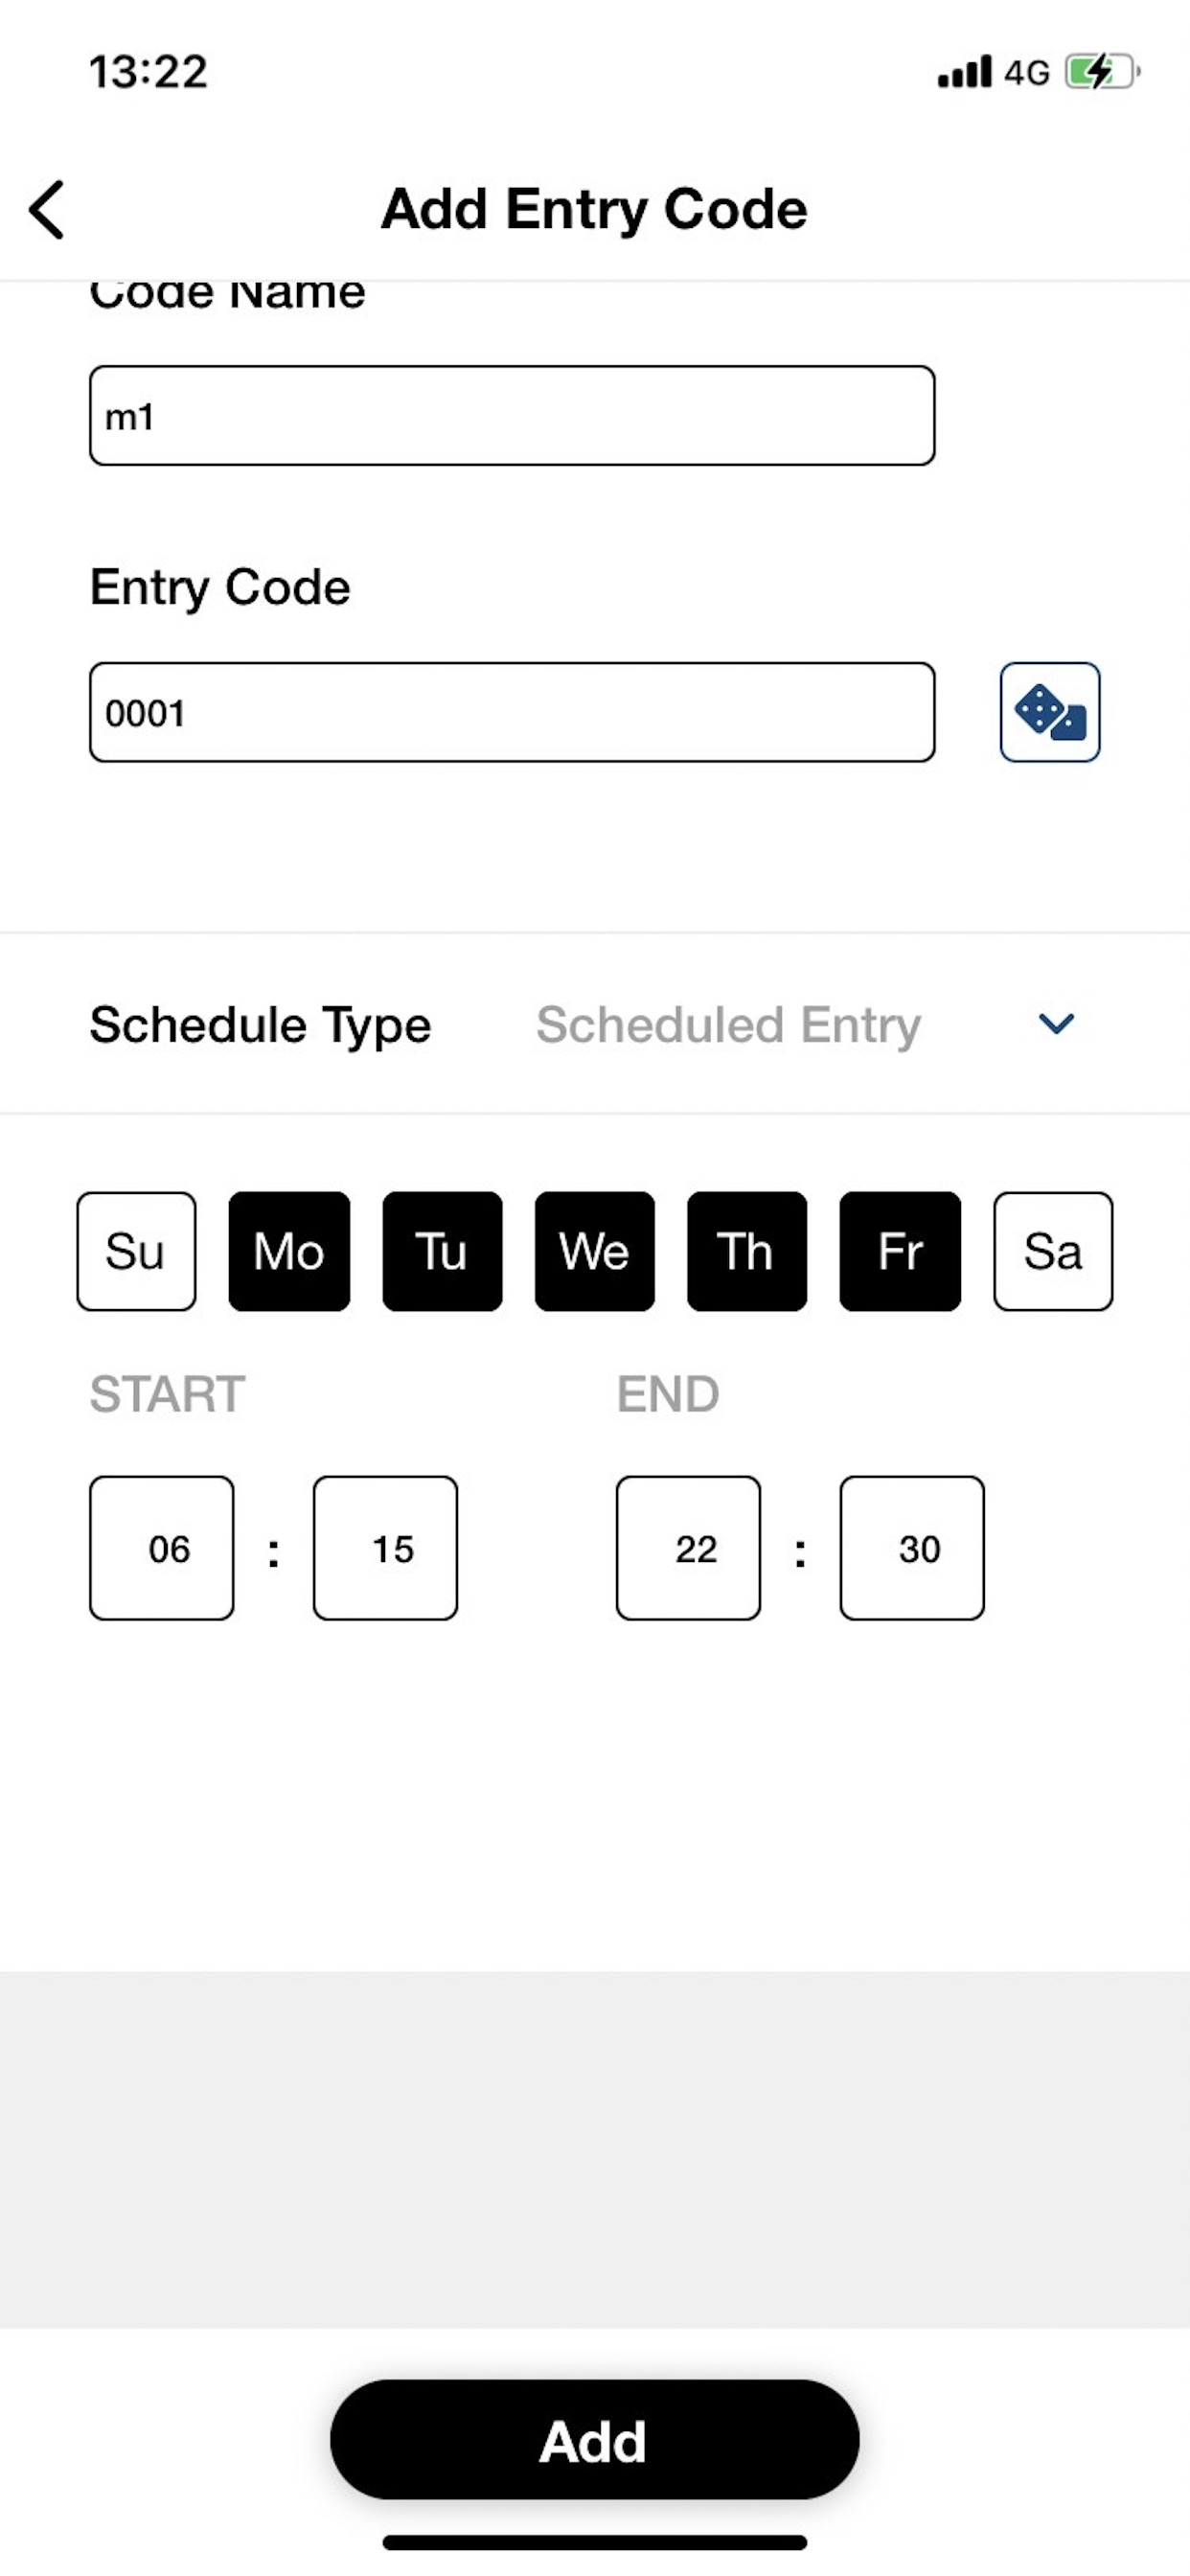Viewport: 1190px width, 2576px height.
Task: Disable Friday in the schedule
Action: 900,1251
